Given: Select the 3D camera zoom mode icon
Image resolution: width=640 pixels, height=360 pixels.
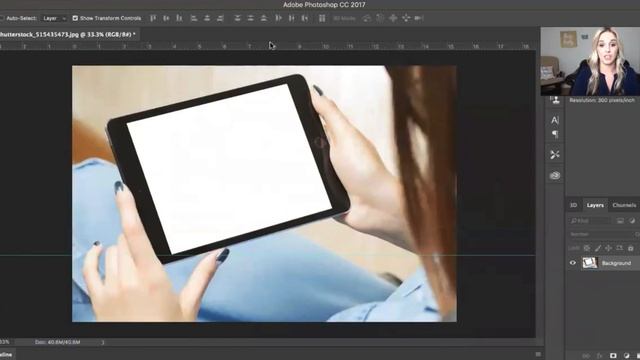Looking at the screenshot, I should tap(419, 18).
